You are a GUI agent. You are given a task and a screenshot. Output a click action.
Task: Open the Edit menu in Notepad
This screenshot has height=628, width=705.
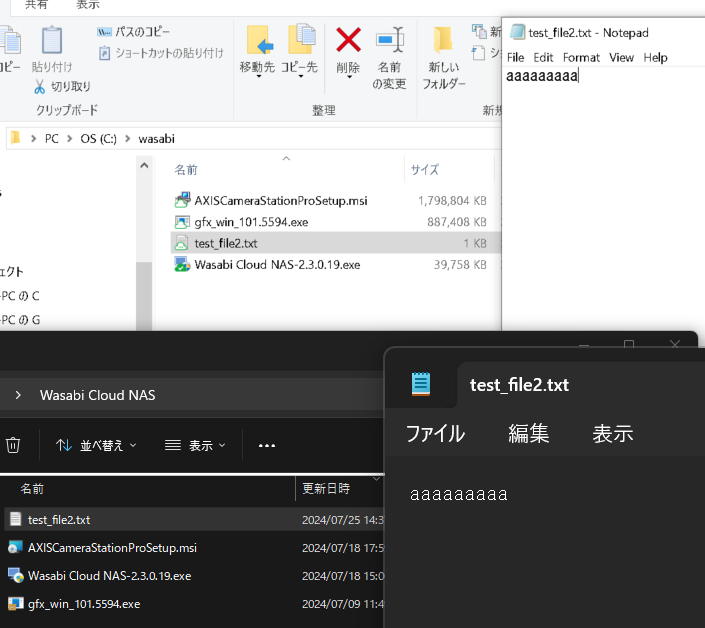pos(543,58)
